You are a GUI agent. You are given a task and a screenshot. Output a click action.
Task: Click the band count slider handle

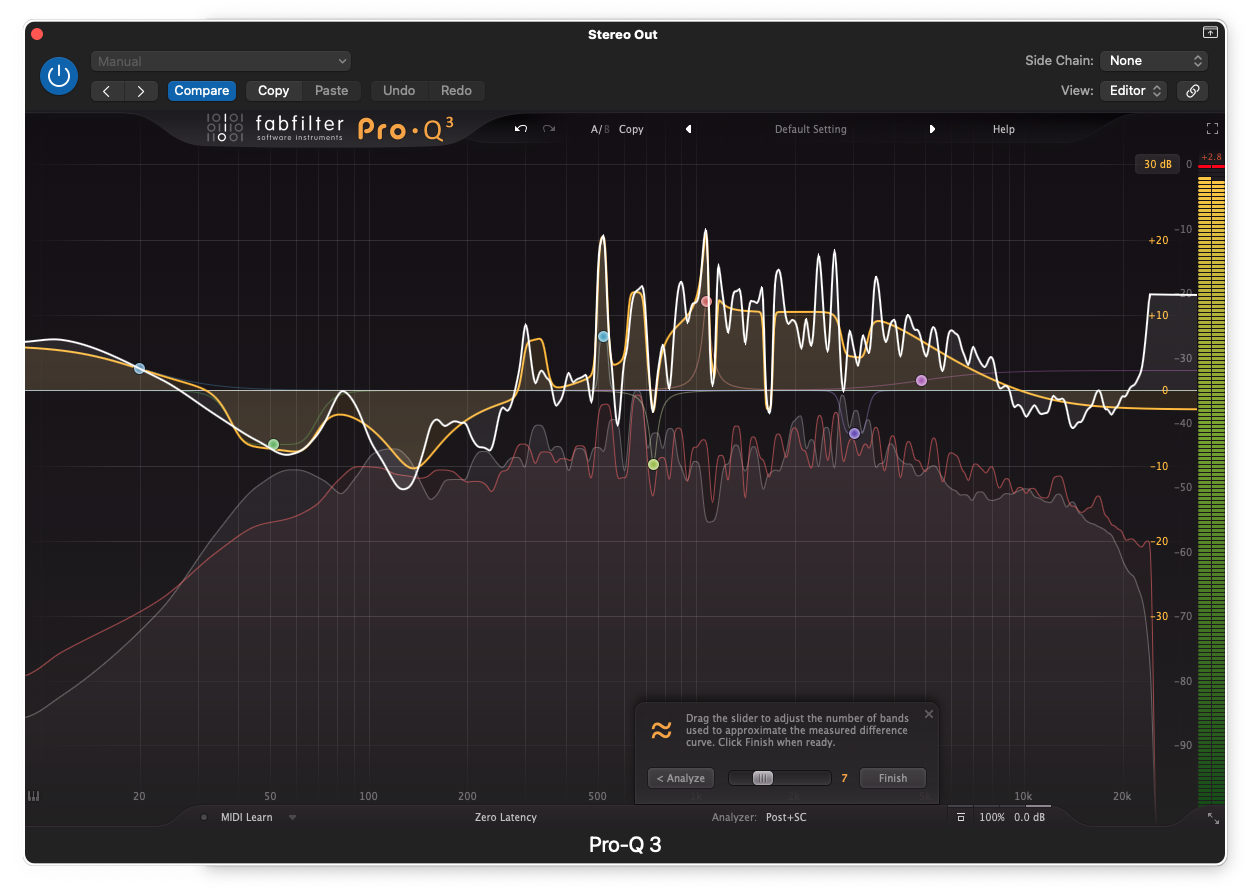[762, 778]
